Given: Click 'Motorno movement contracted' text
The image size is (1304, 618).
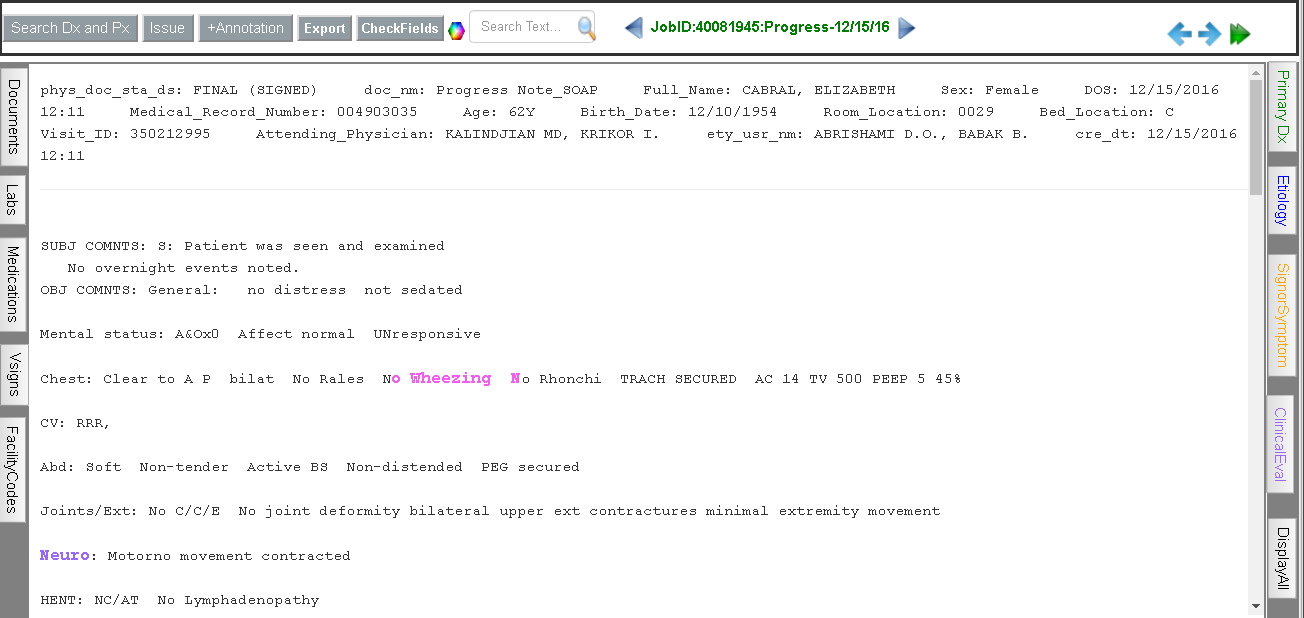Looking at the screenshot, I should [x=229, y=556].
